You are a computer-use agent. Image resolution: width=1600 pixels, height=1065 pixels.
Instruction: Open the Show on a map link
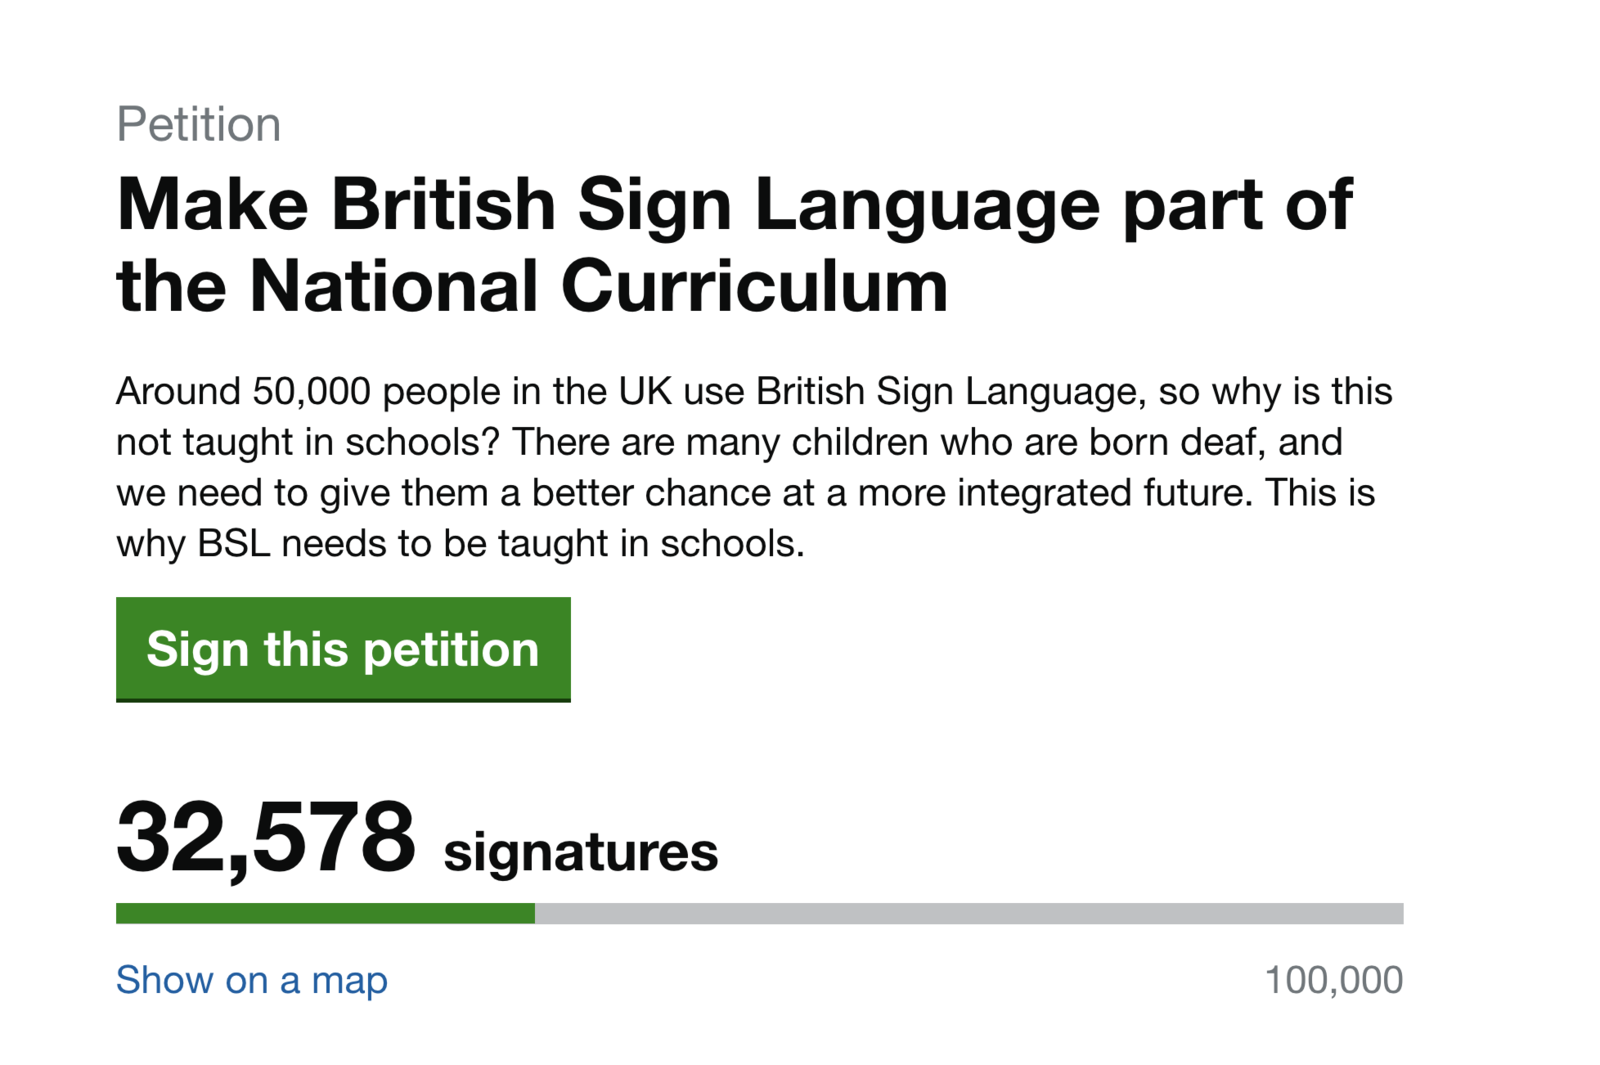point(252,980)
